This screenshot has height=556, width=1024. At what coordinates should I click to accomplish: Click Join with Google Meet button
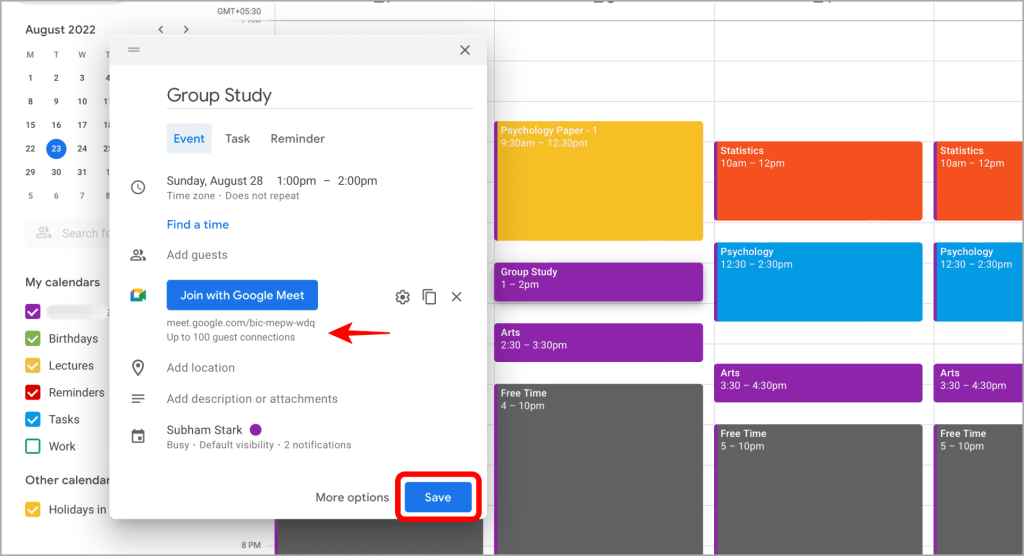point(242,295)
